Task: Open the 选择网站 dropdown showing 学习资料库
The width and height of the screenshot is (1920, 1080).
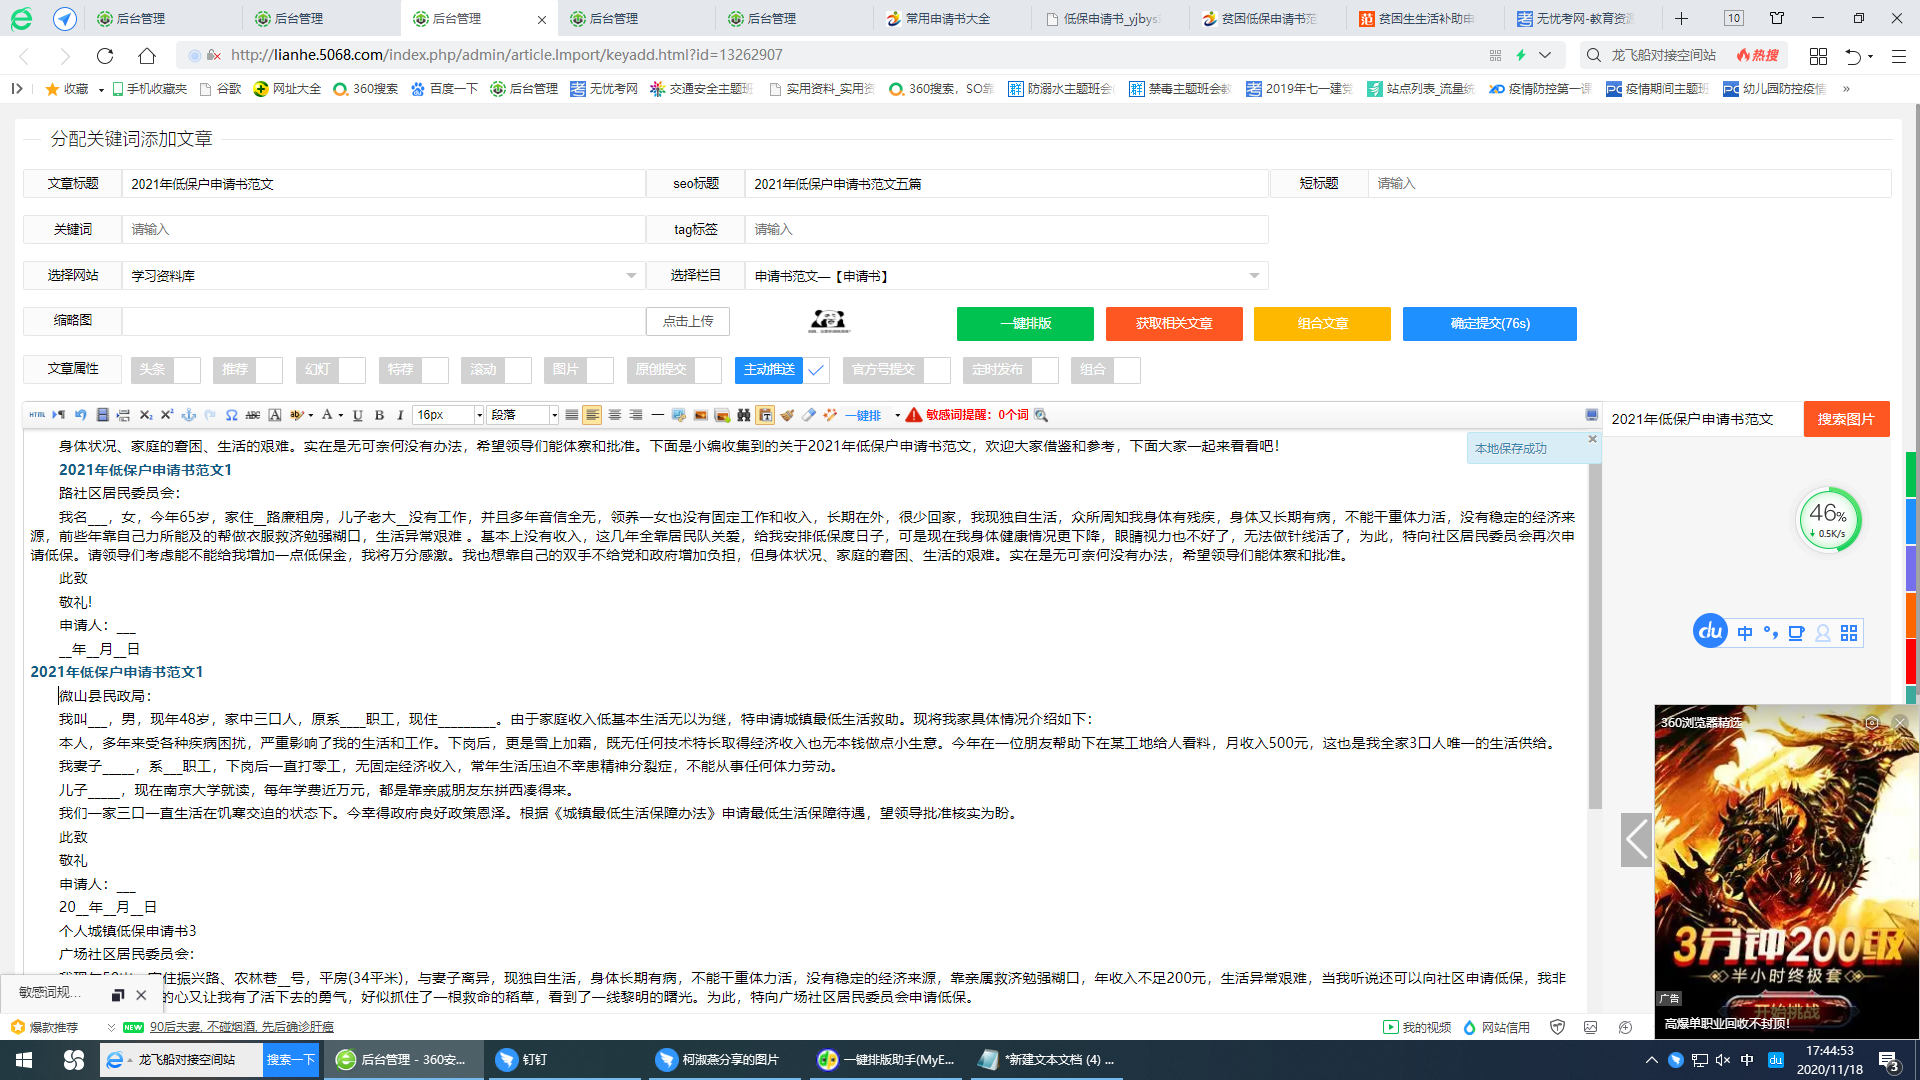Action: (630, 275)
